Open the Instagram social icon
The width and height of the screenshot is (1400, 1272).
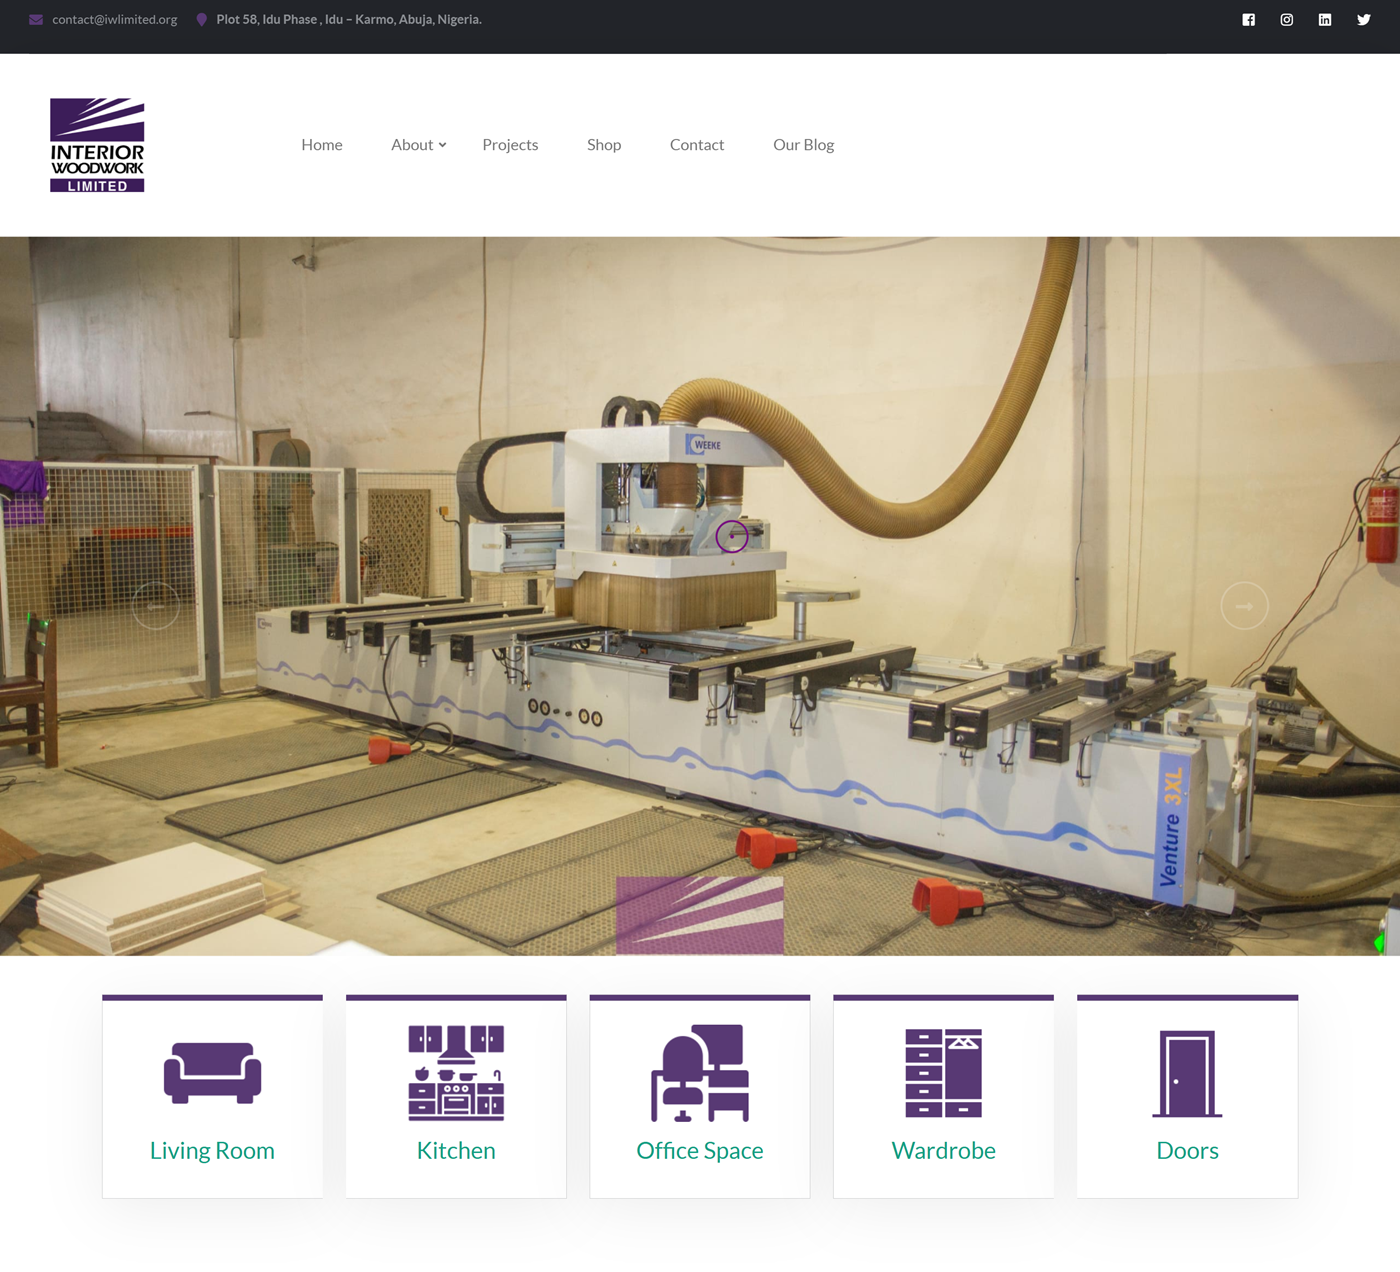coord(1286,20)
